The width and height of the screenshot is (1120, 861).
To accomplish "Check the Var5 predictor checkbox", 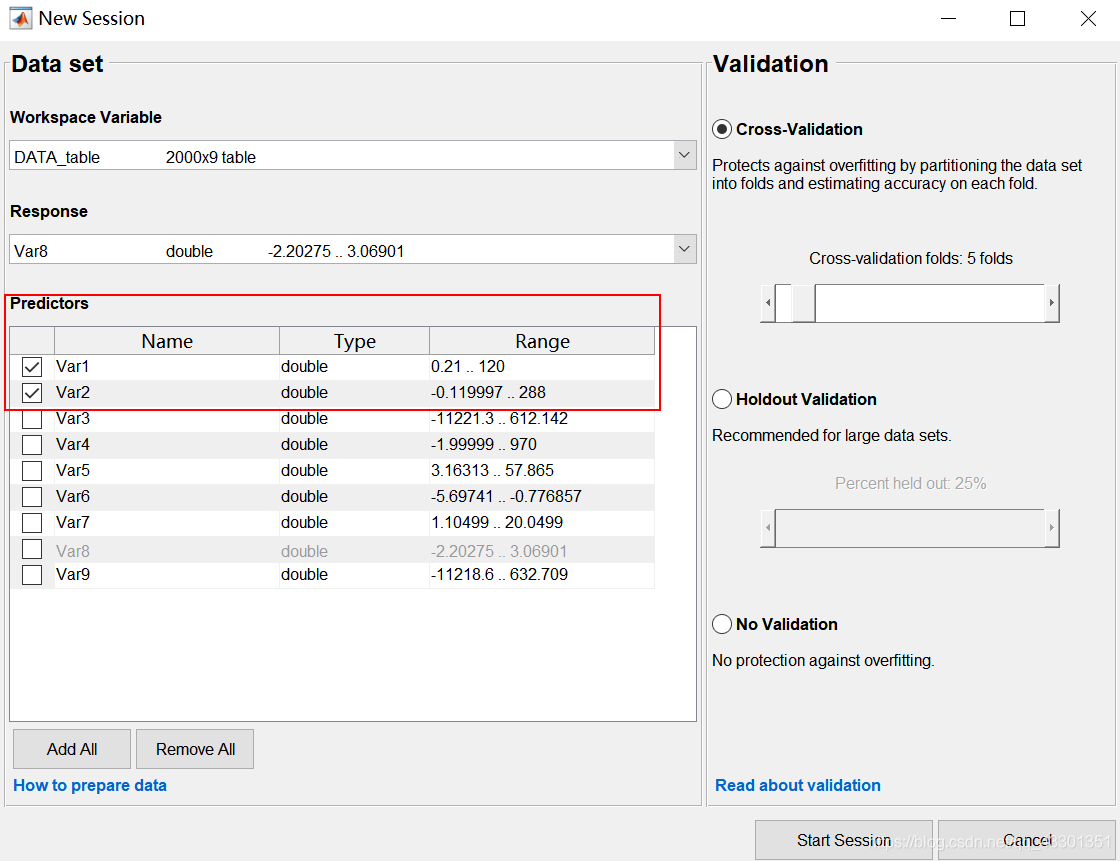I will click(32, 471).
